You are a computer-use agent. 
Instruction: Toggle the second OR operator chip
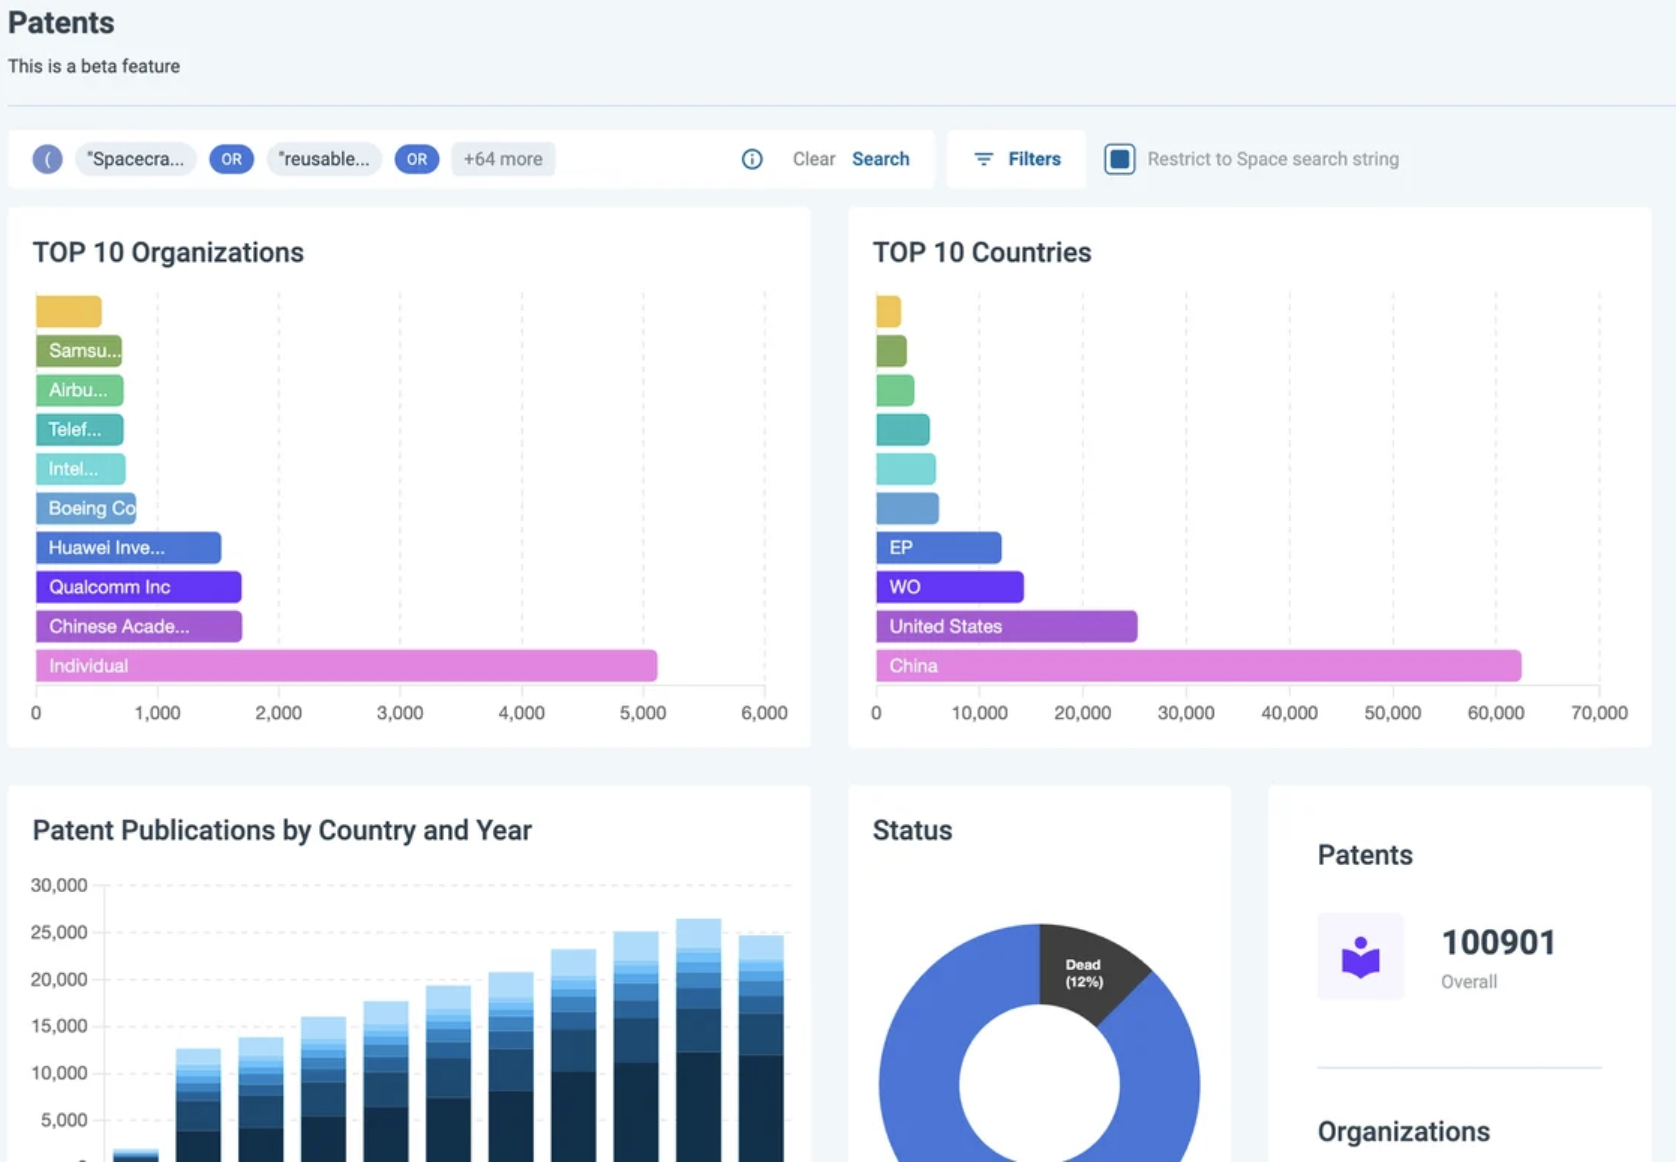pos(417,159)
